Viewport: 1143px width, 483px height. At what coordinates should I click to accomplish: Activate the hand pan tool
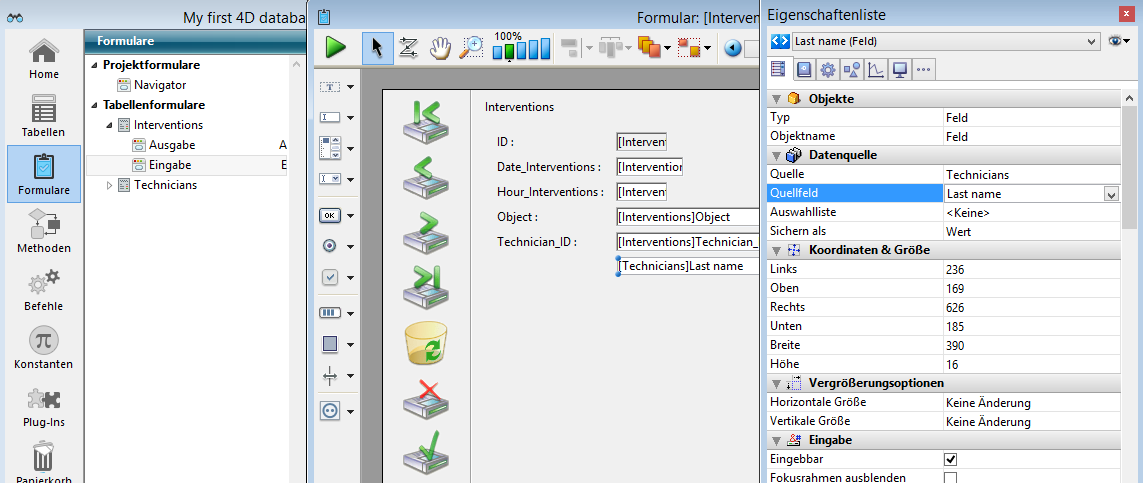tap(440, 47)
